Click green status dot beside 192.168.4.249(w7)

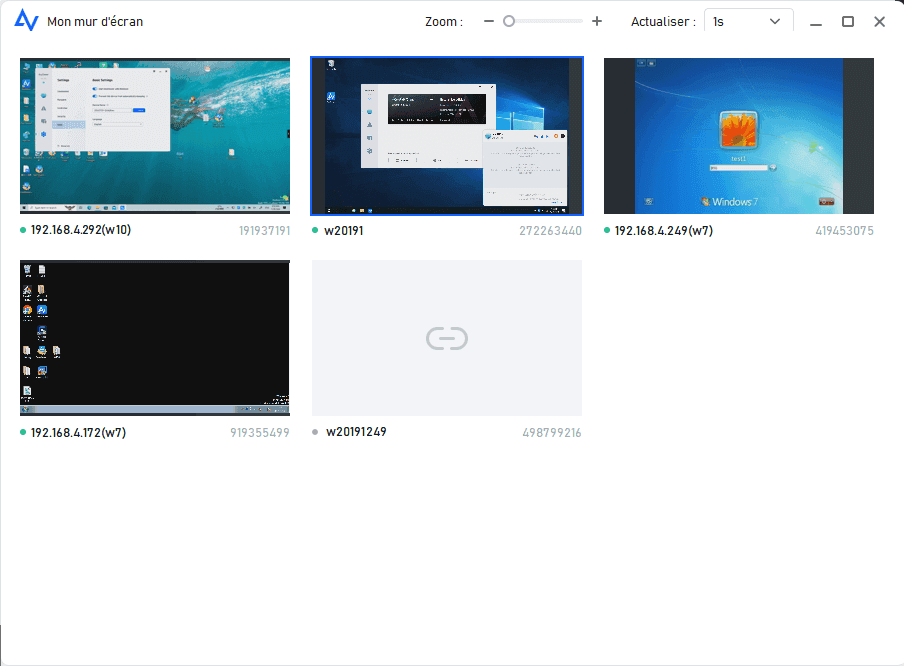pos(607,230)
